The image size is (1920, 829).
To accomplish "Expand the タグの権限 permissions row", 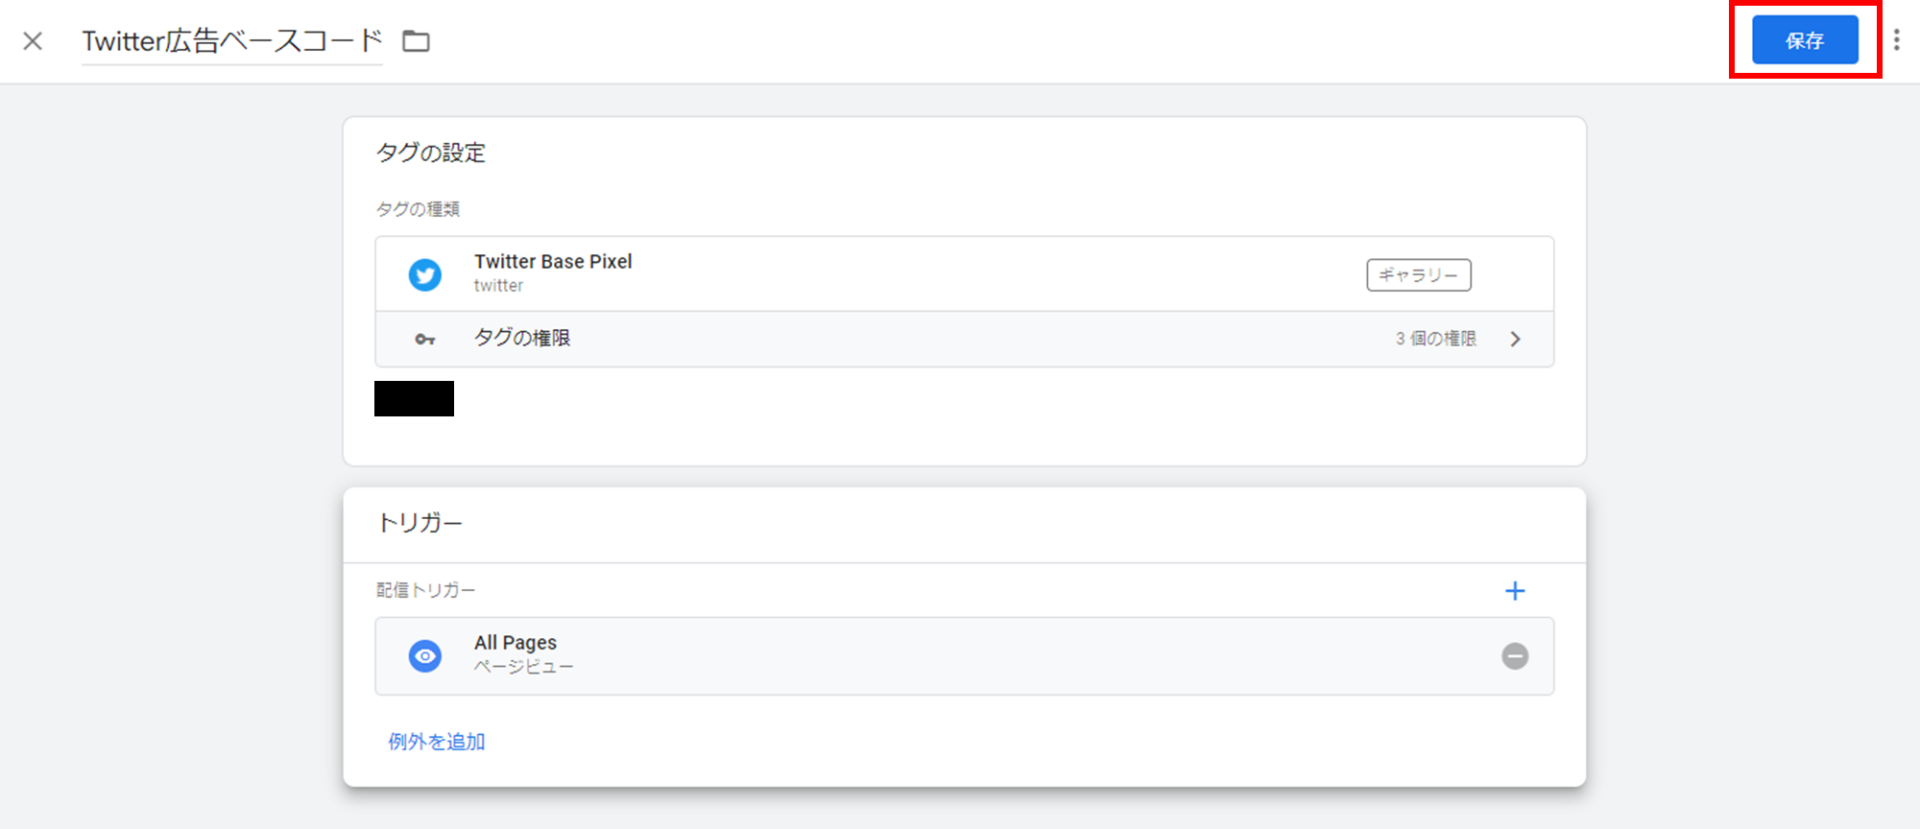I will [x=964, y=339].
